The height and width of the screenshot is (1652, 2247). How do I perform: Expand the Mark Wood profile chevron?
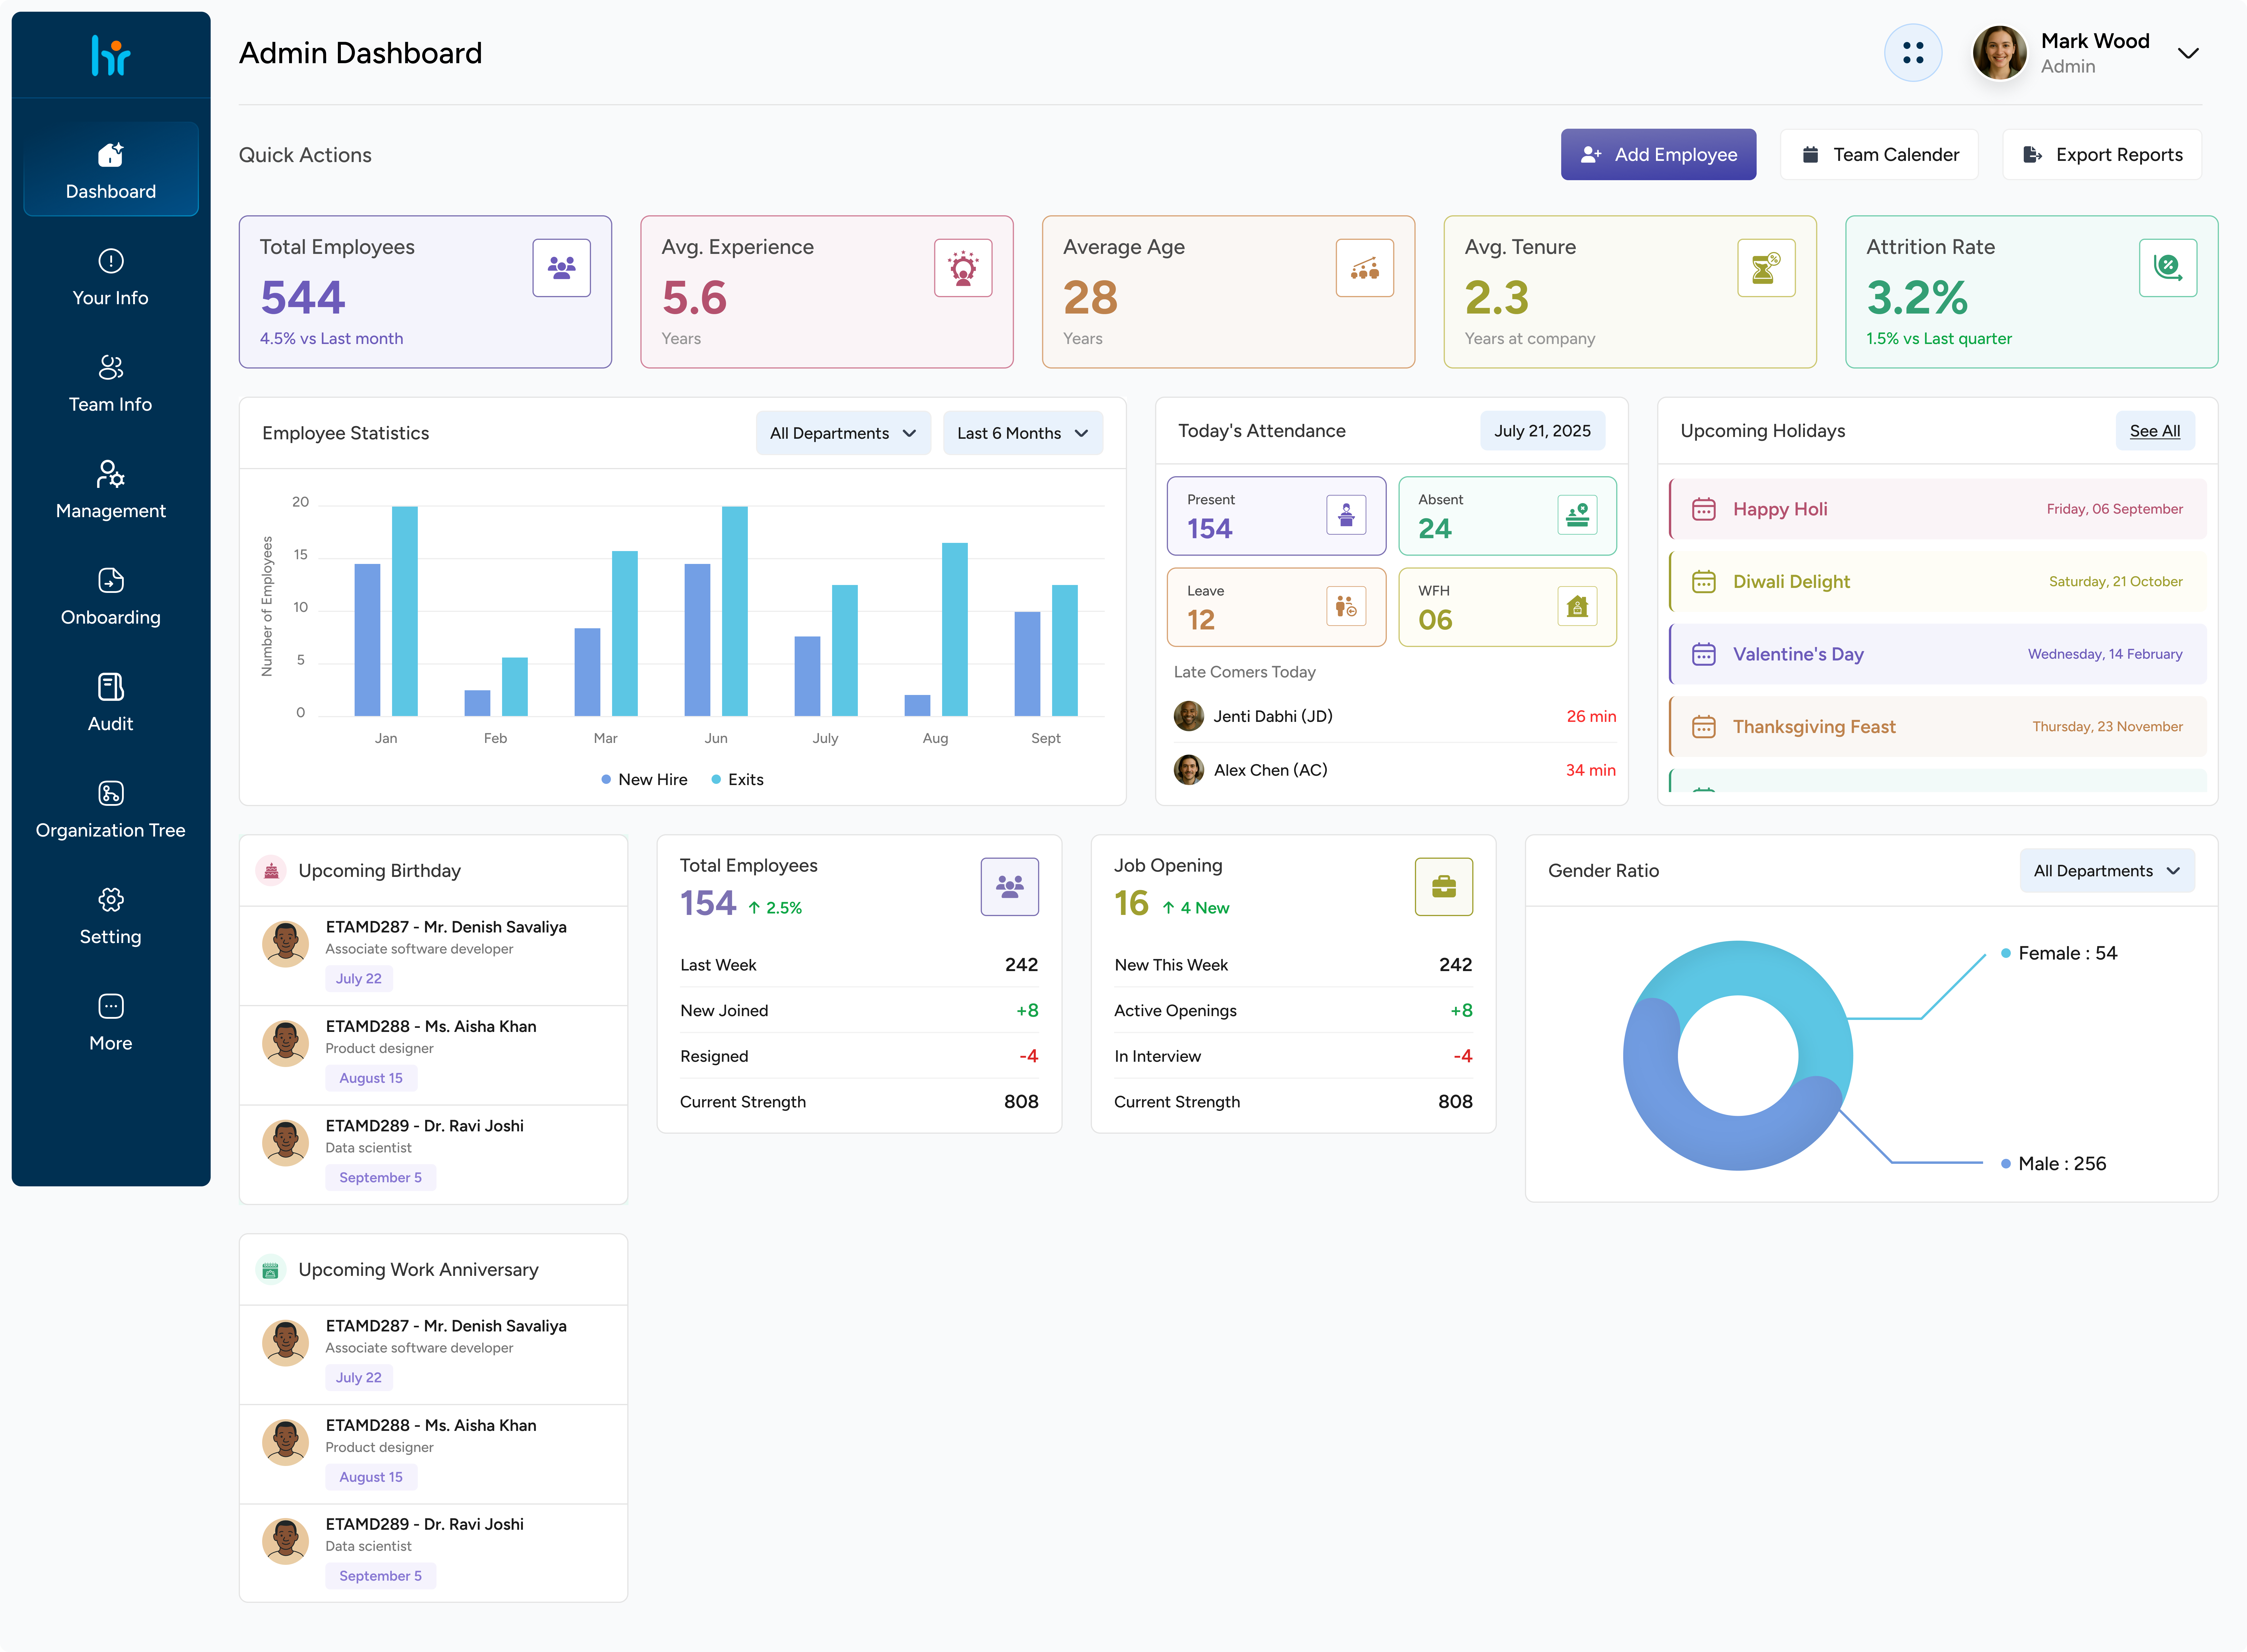pos(2188,53)
